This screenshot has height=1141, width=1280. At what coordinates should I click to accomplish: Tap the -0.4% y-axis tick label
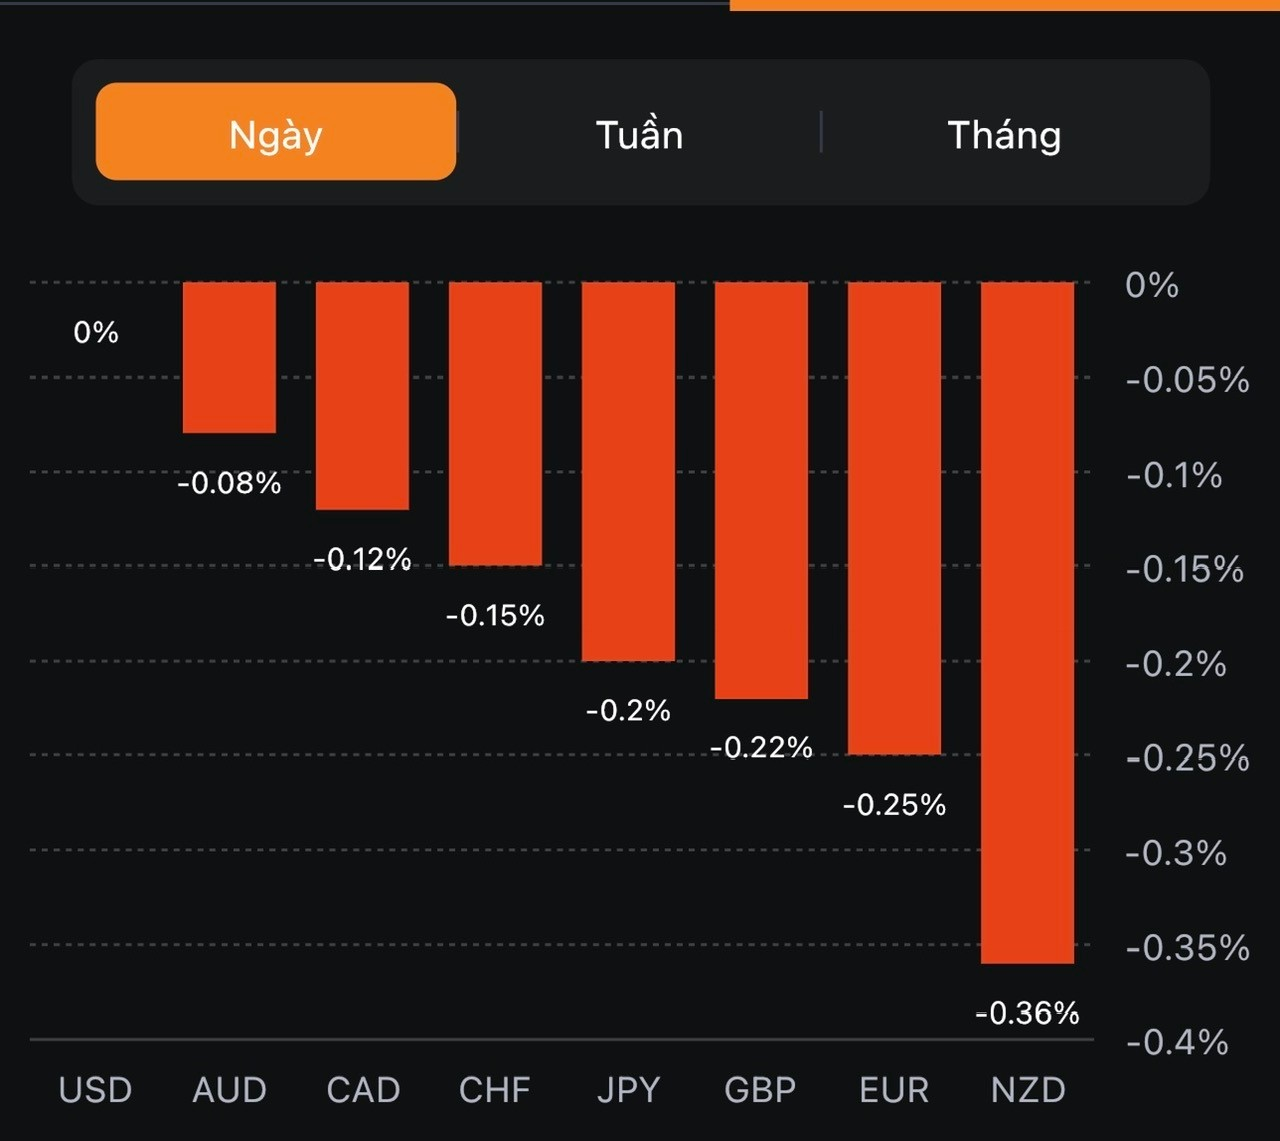point(1177,1042)
